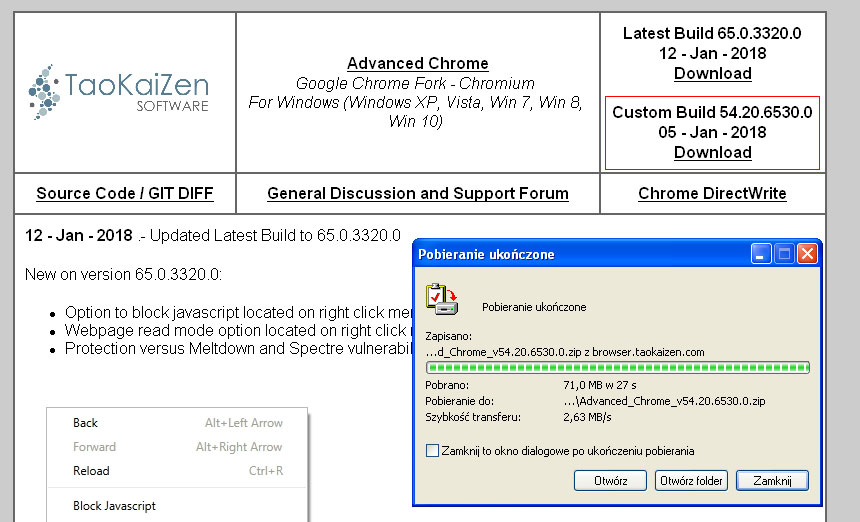Click the destination path 'Advanced_Chrome_v54.20.6530.0.zip'

[664, 401]
